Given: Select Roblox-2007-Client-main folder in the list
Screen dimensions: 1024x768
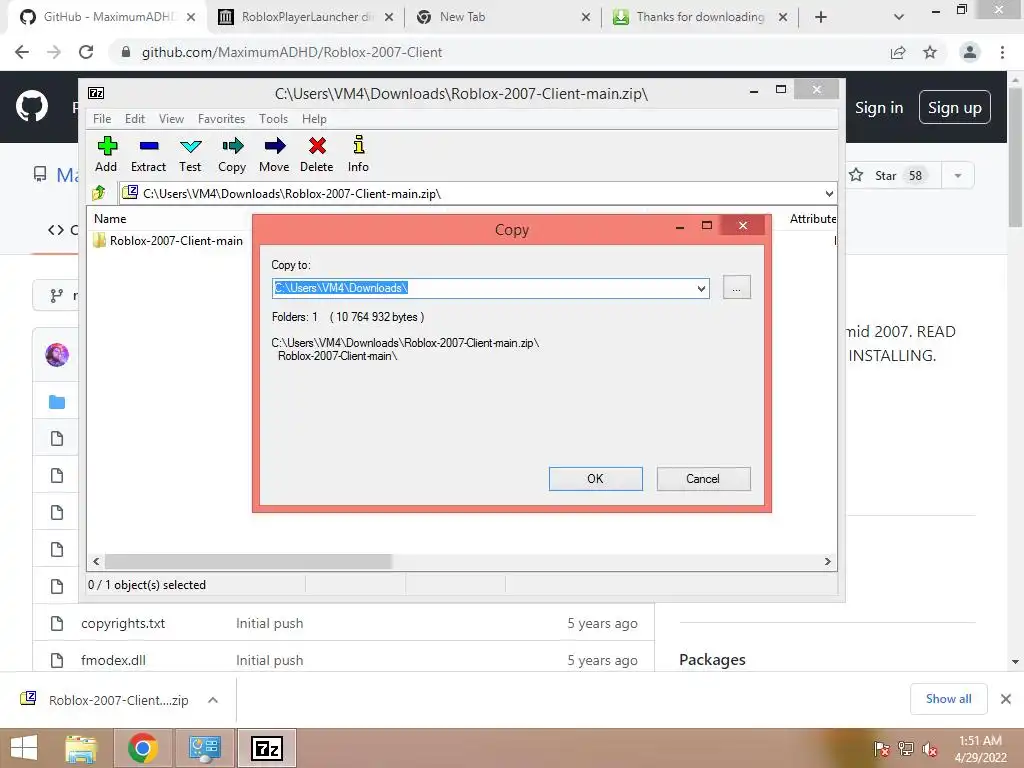Looking at the screenshot, I should (168, 240).
